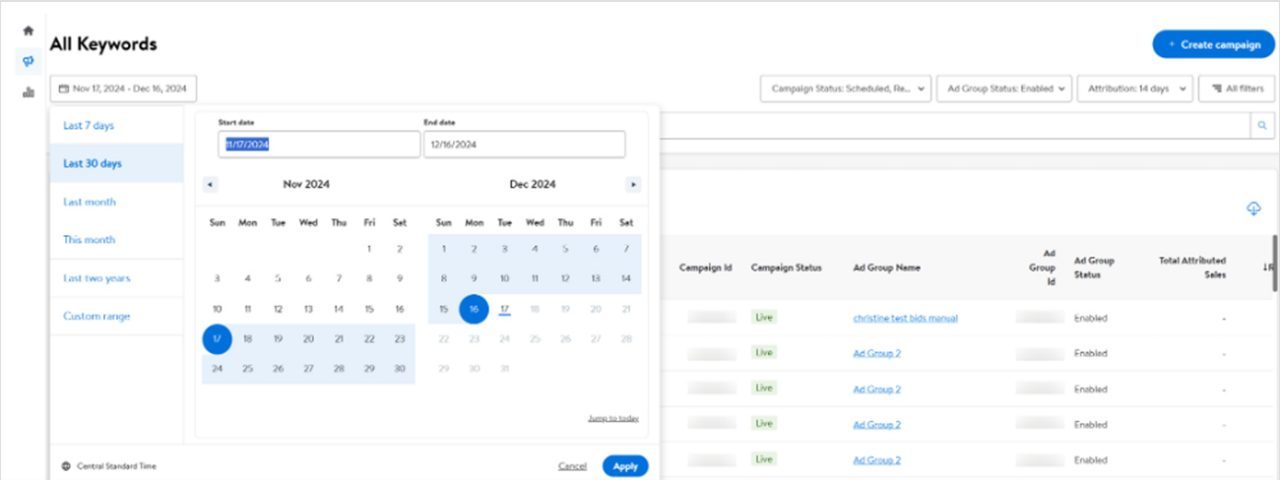Click the main search input field
Image resolution: width=1280 pixels, height=480 pixels.
(x=955, y=125)
